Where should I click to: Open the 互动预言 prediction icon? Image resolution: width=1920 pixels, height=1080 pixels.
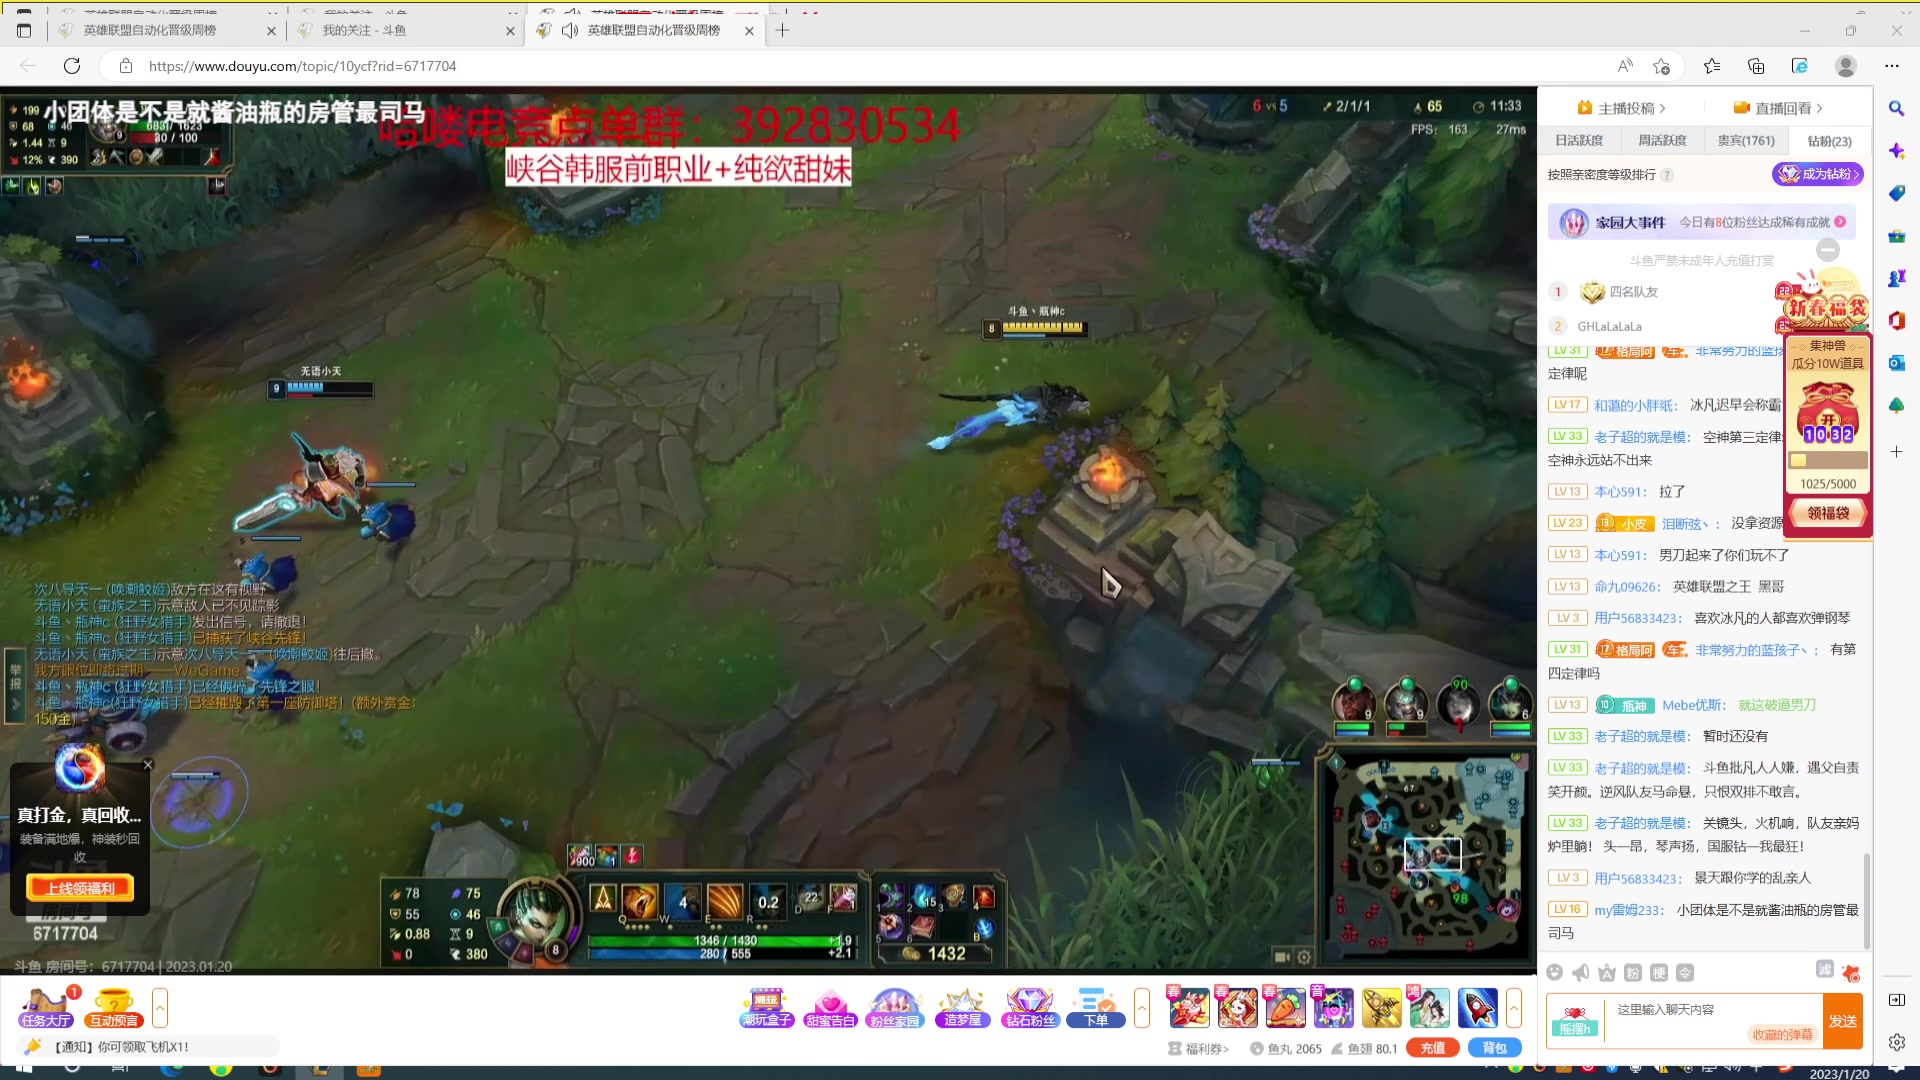pyautogui.click(x=113, y=1007)
